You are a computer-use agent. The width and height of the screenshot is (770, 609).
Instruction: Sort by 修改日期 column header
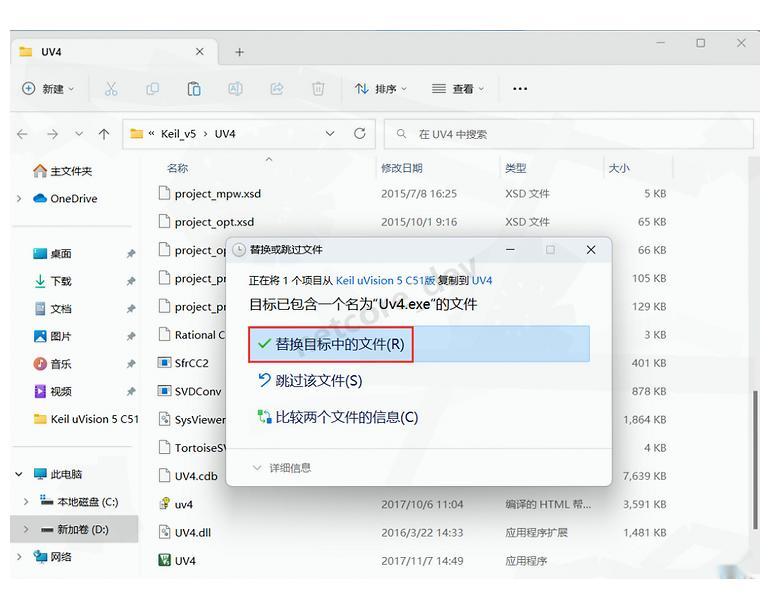[402, 168]
